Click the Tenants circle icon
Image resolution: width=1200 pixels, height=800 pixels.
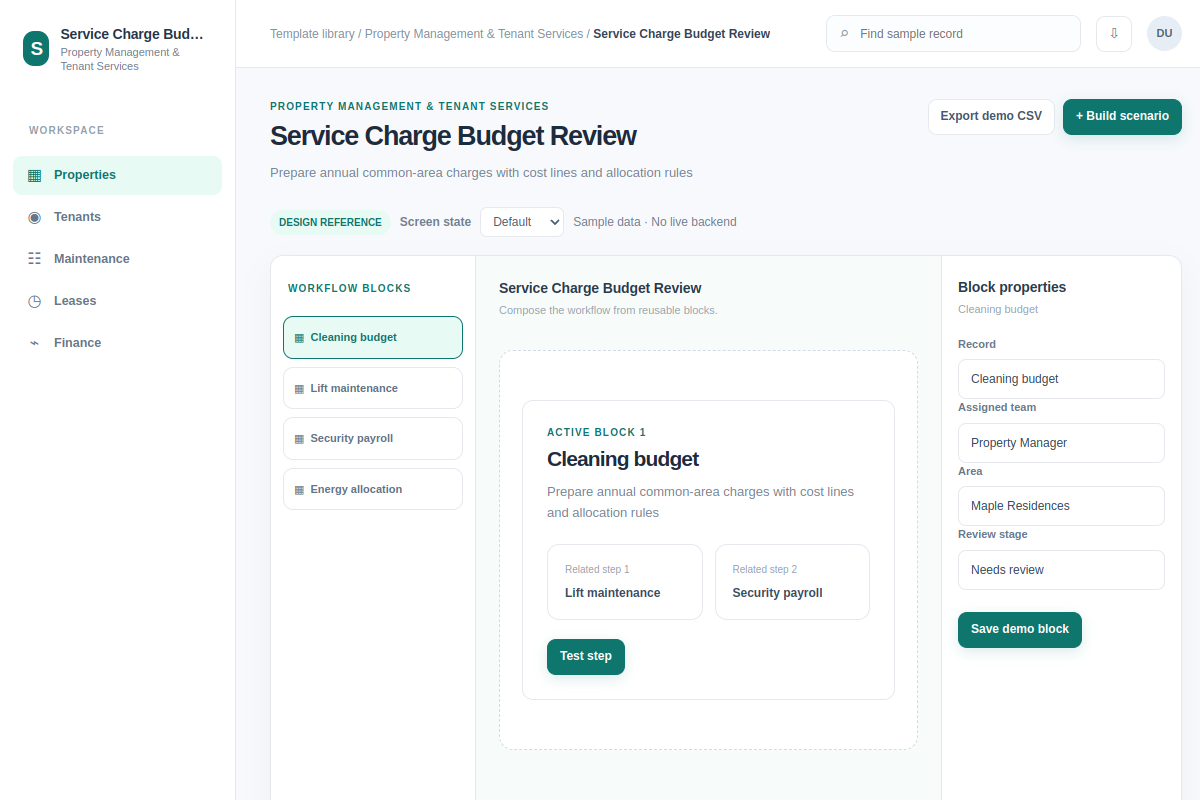click(35, 217)
